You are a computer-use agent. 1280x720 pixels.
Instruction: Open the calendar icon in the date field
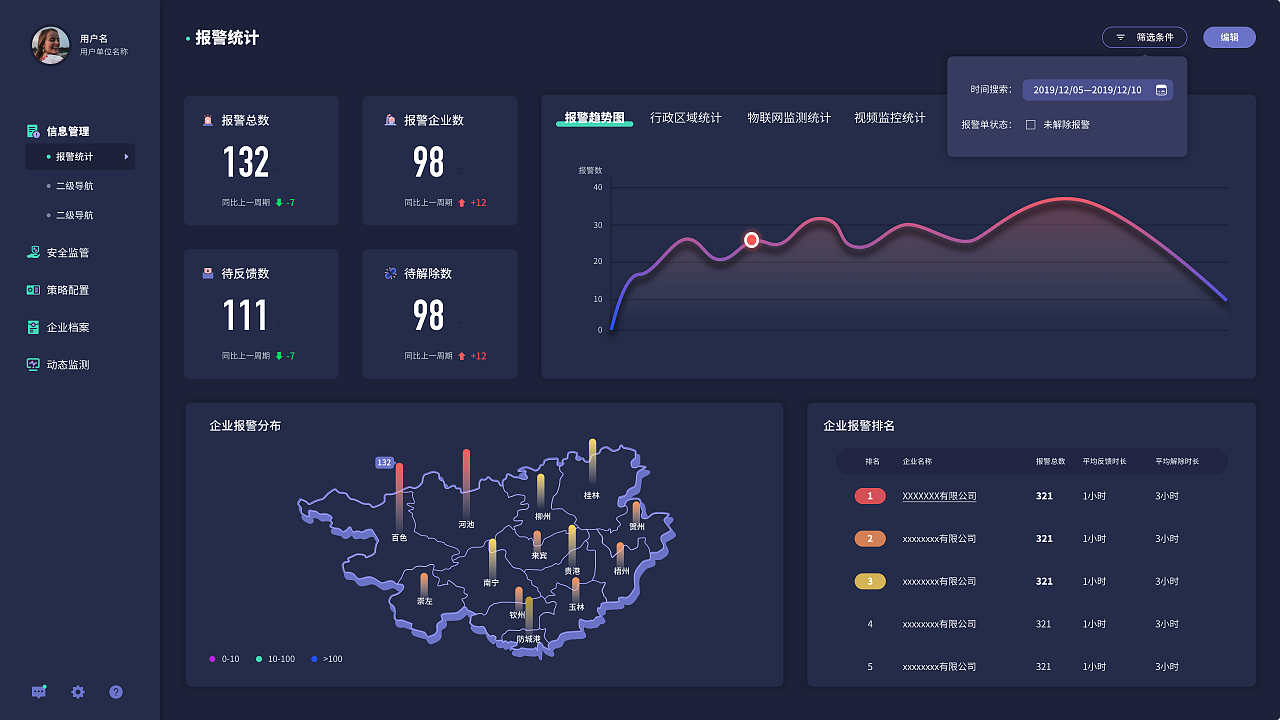[x=1161, y=89]
